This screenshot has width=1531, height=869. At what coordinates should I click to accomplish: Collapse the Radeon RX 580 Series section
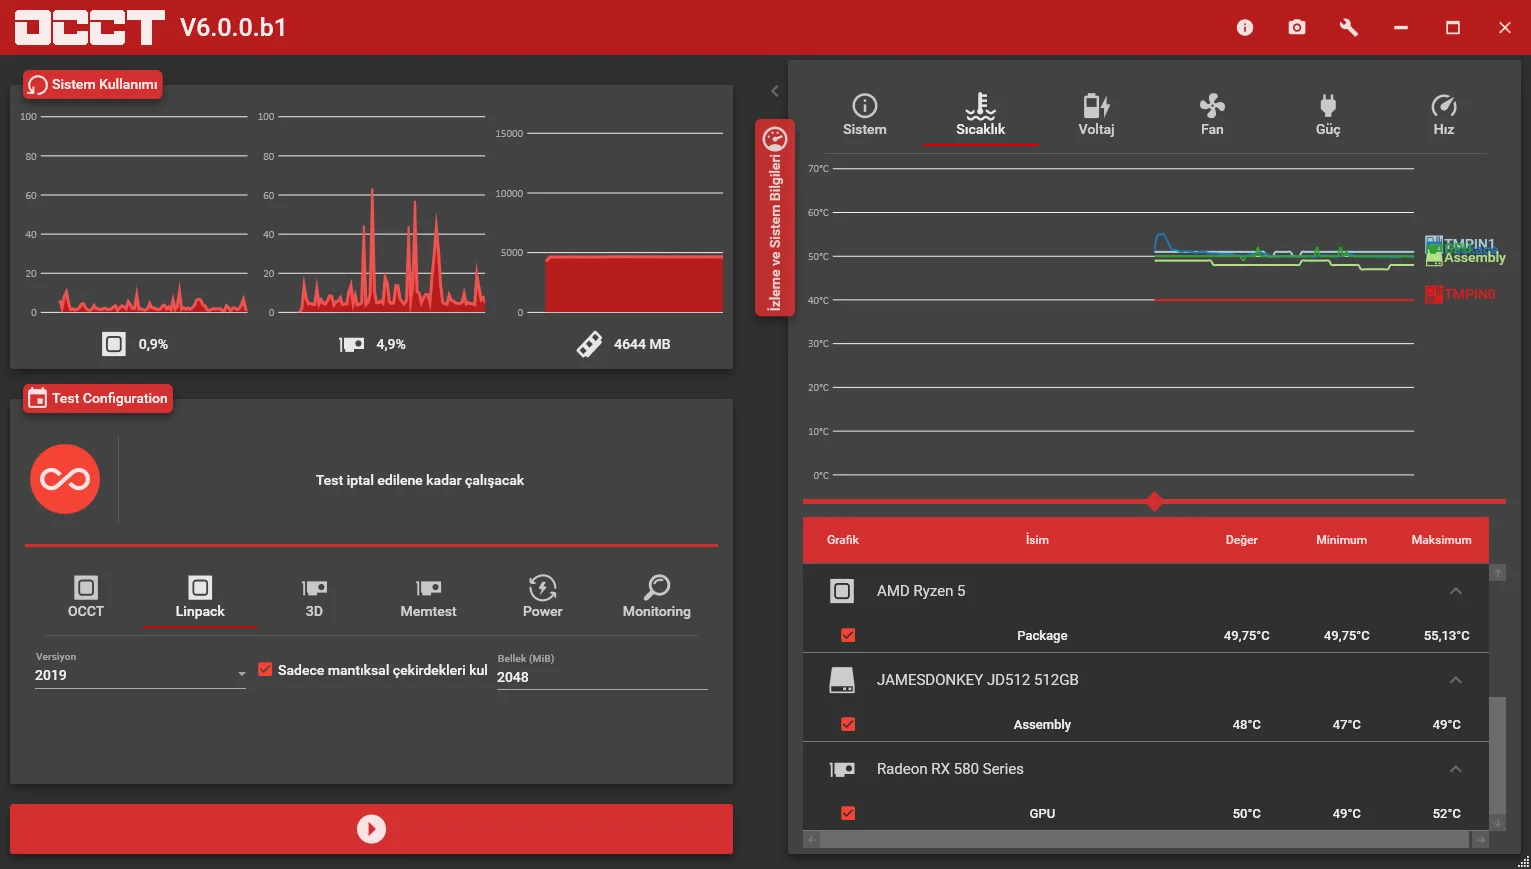pos(1456,769)
